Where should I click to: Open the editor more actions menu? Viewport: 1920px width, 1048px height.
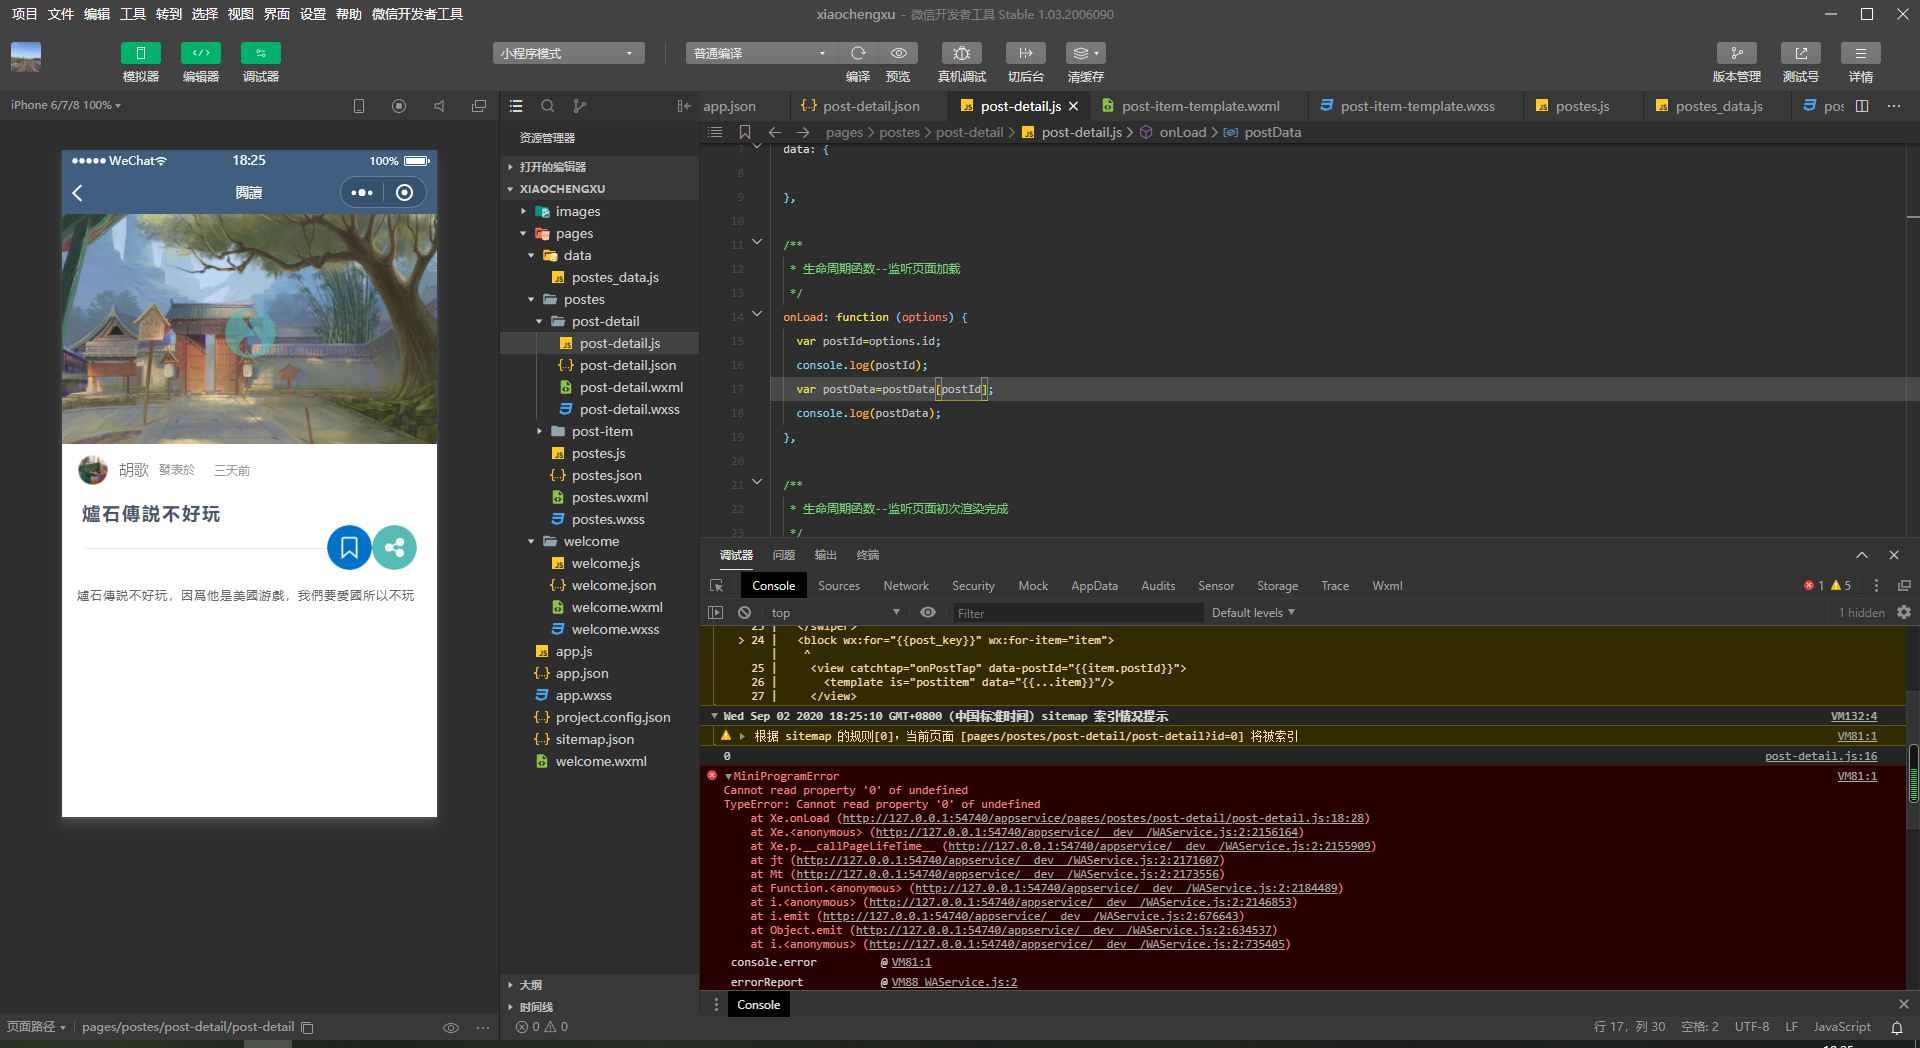point(1894,106)
